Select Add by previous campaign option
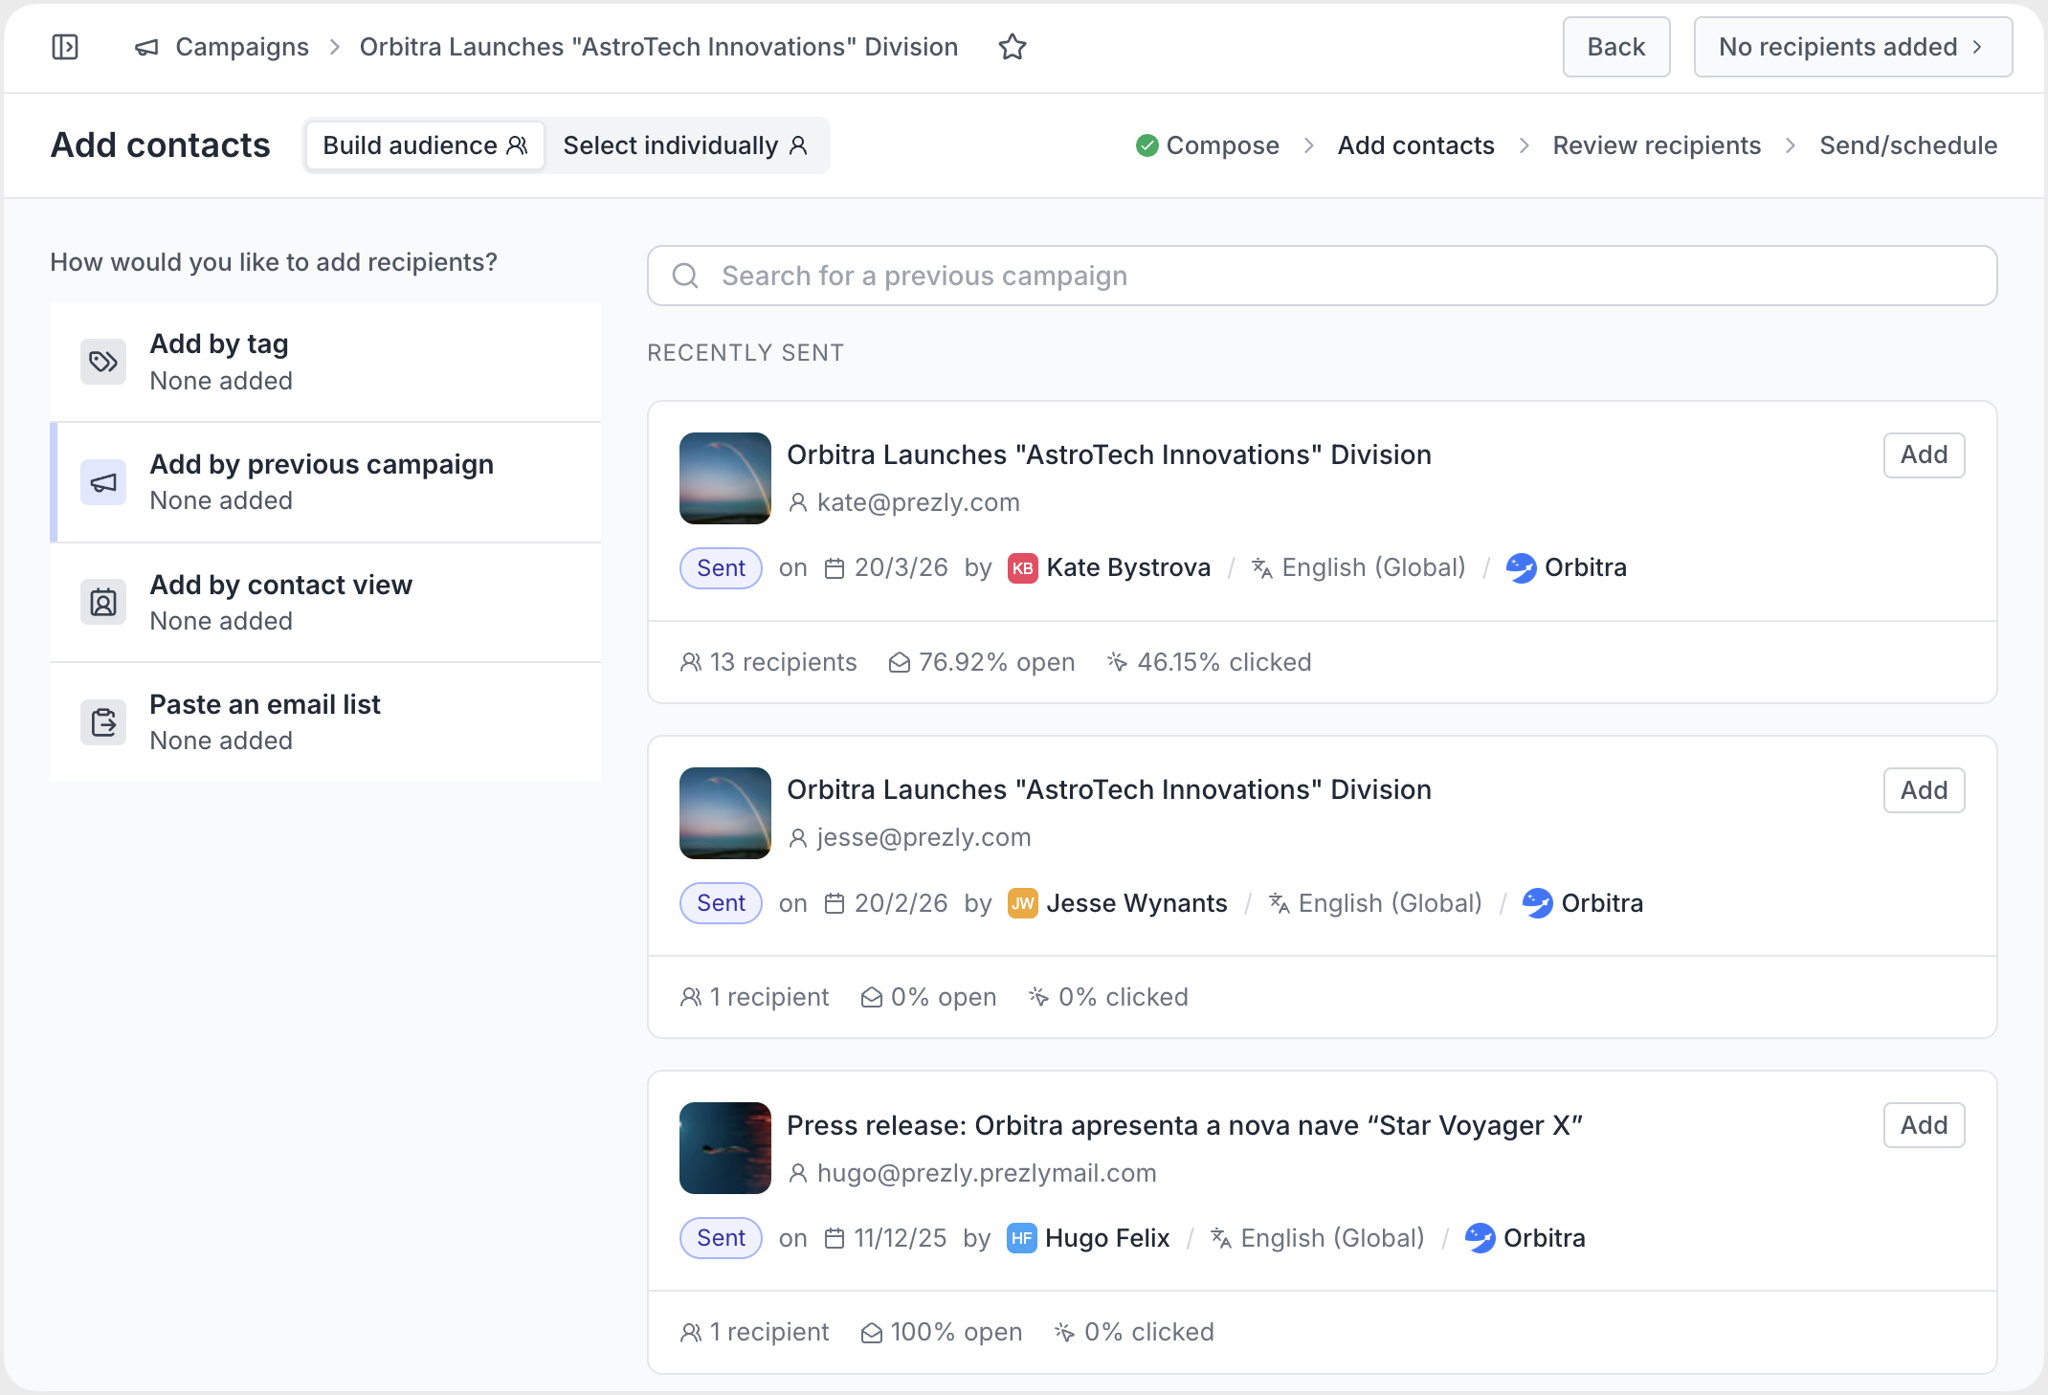 (x=326, y=482)
